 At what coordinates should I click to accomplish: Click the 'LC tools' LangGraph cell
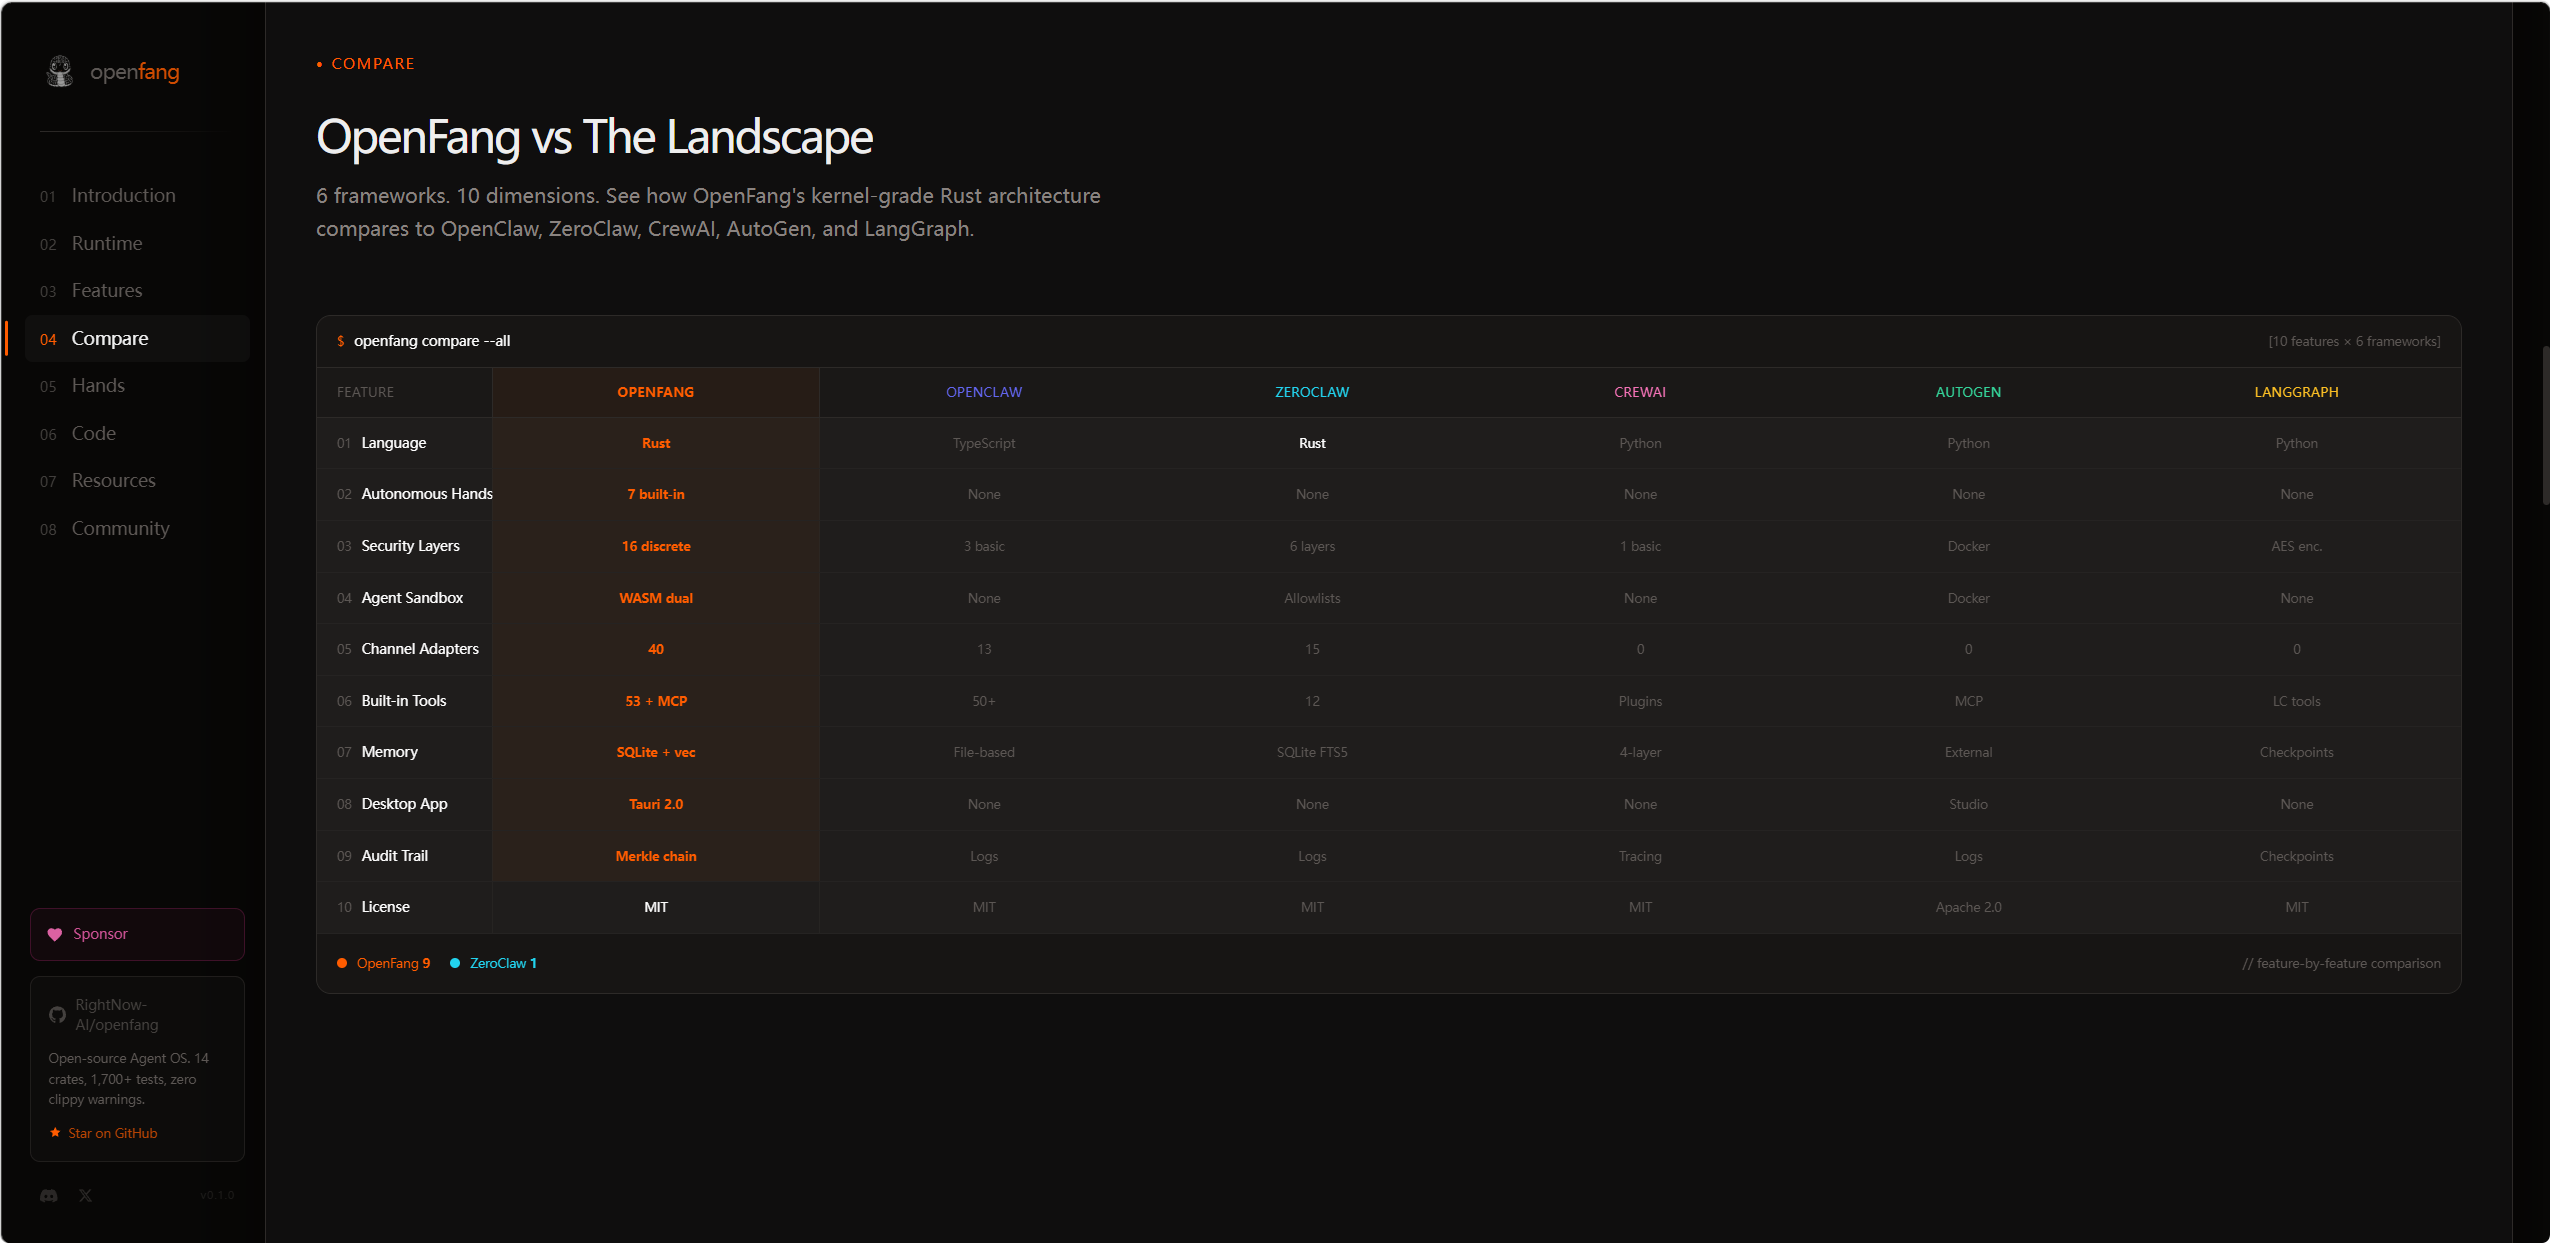[2296, 701]
